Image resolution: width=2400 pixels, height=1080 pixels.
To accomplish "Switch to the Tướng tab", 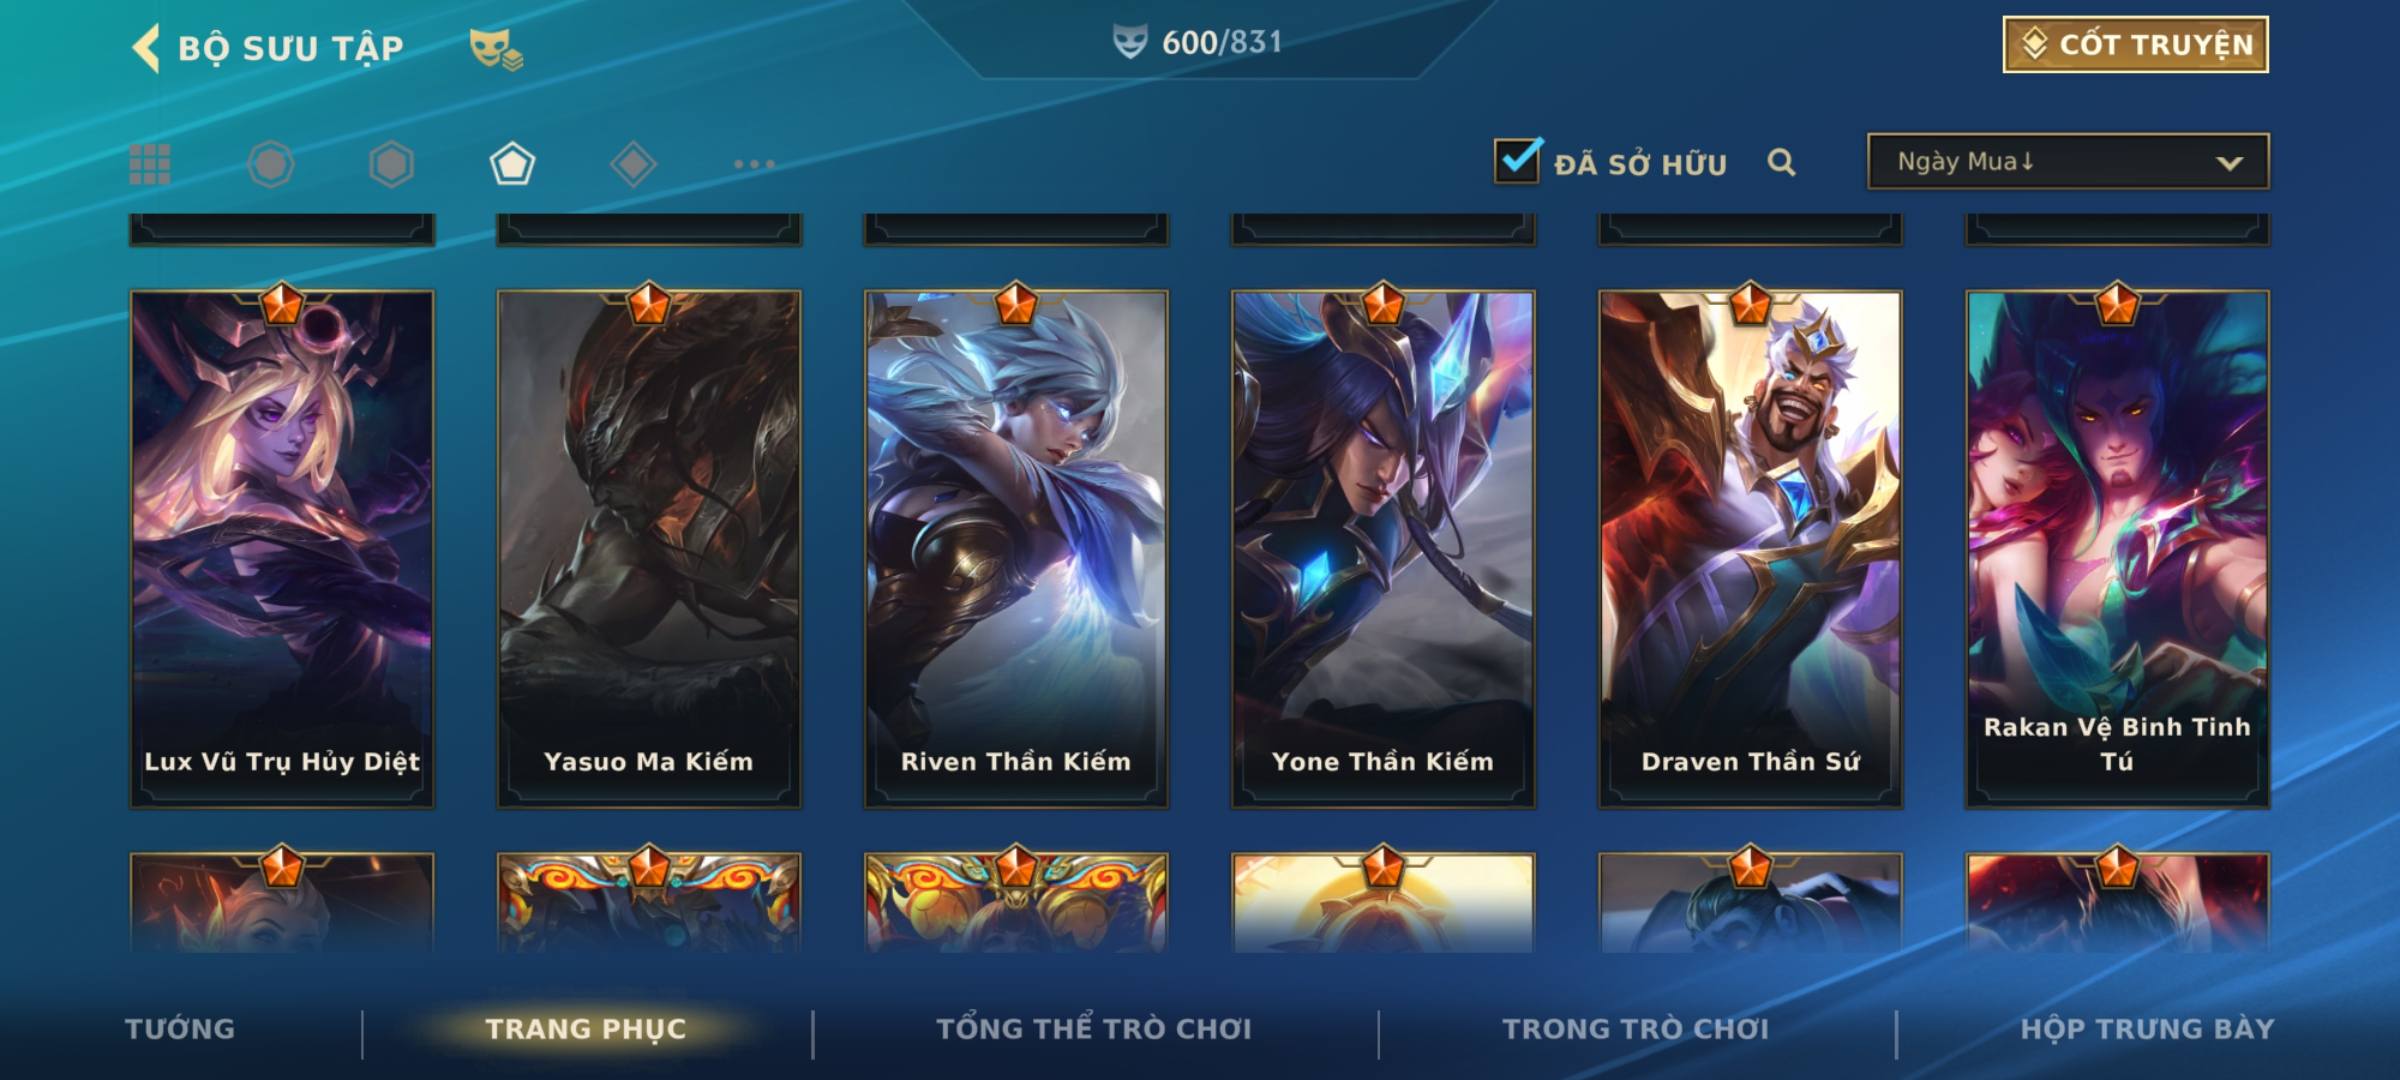I will pos(180,1028).
